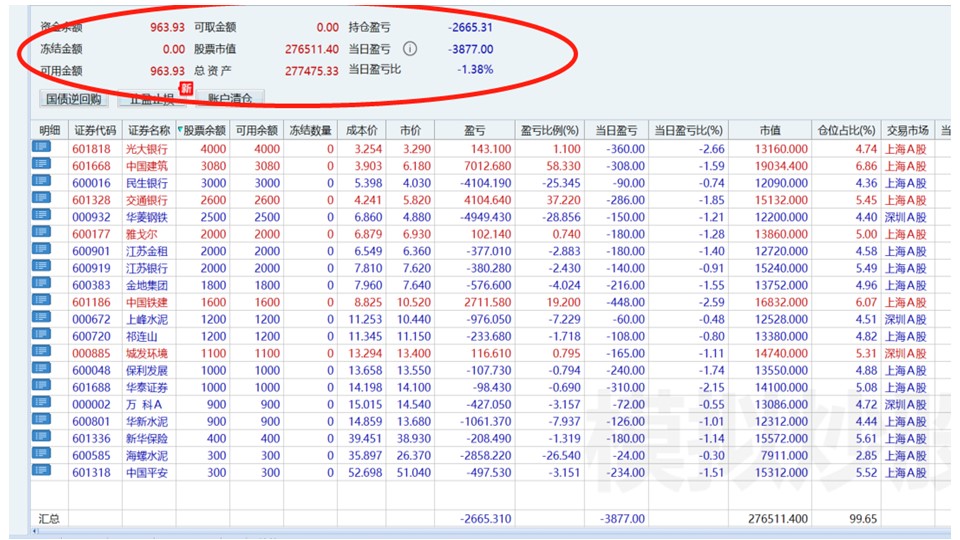Open detail icon for 金地集团 row
This screenshot has width=960, height=540.
[x=42, y=283]
